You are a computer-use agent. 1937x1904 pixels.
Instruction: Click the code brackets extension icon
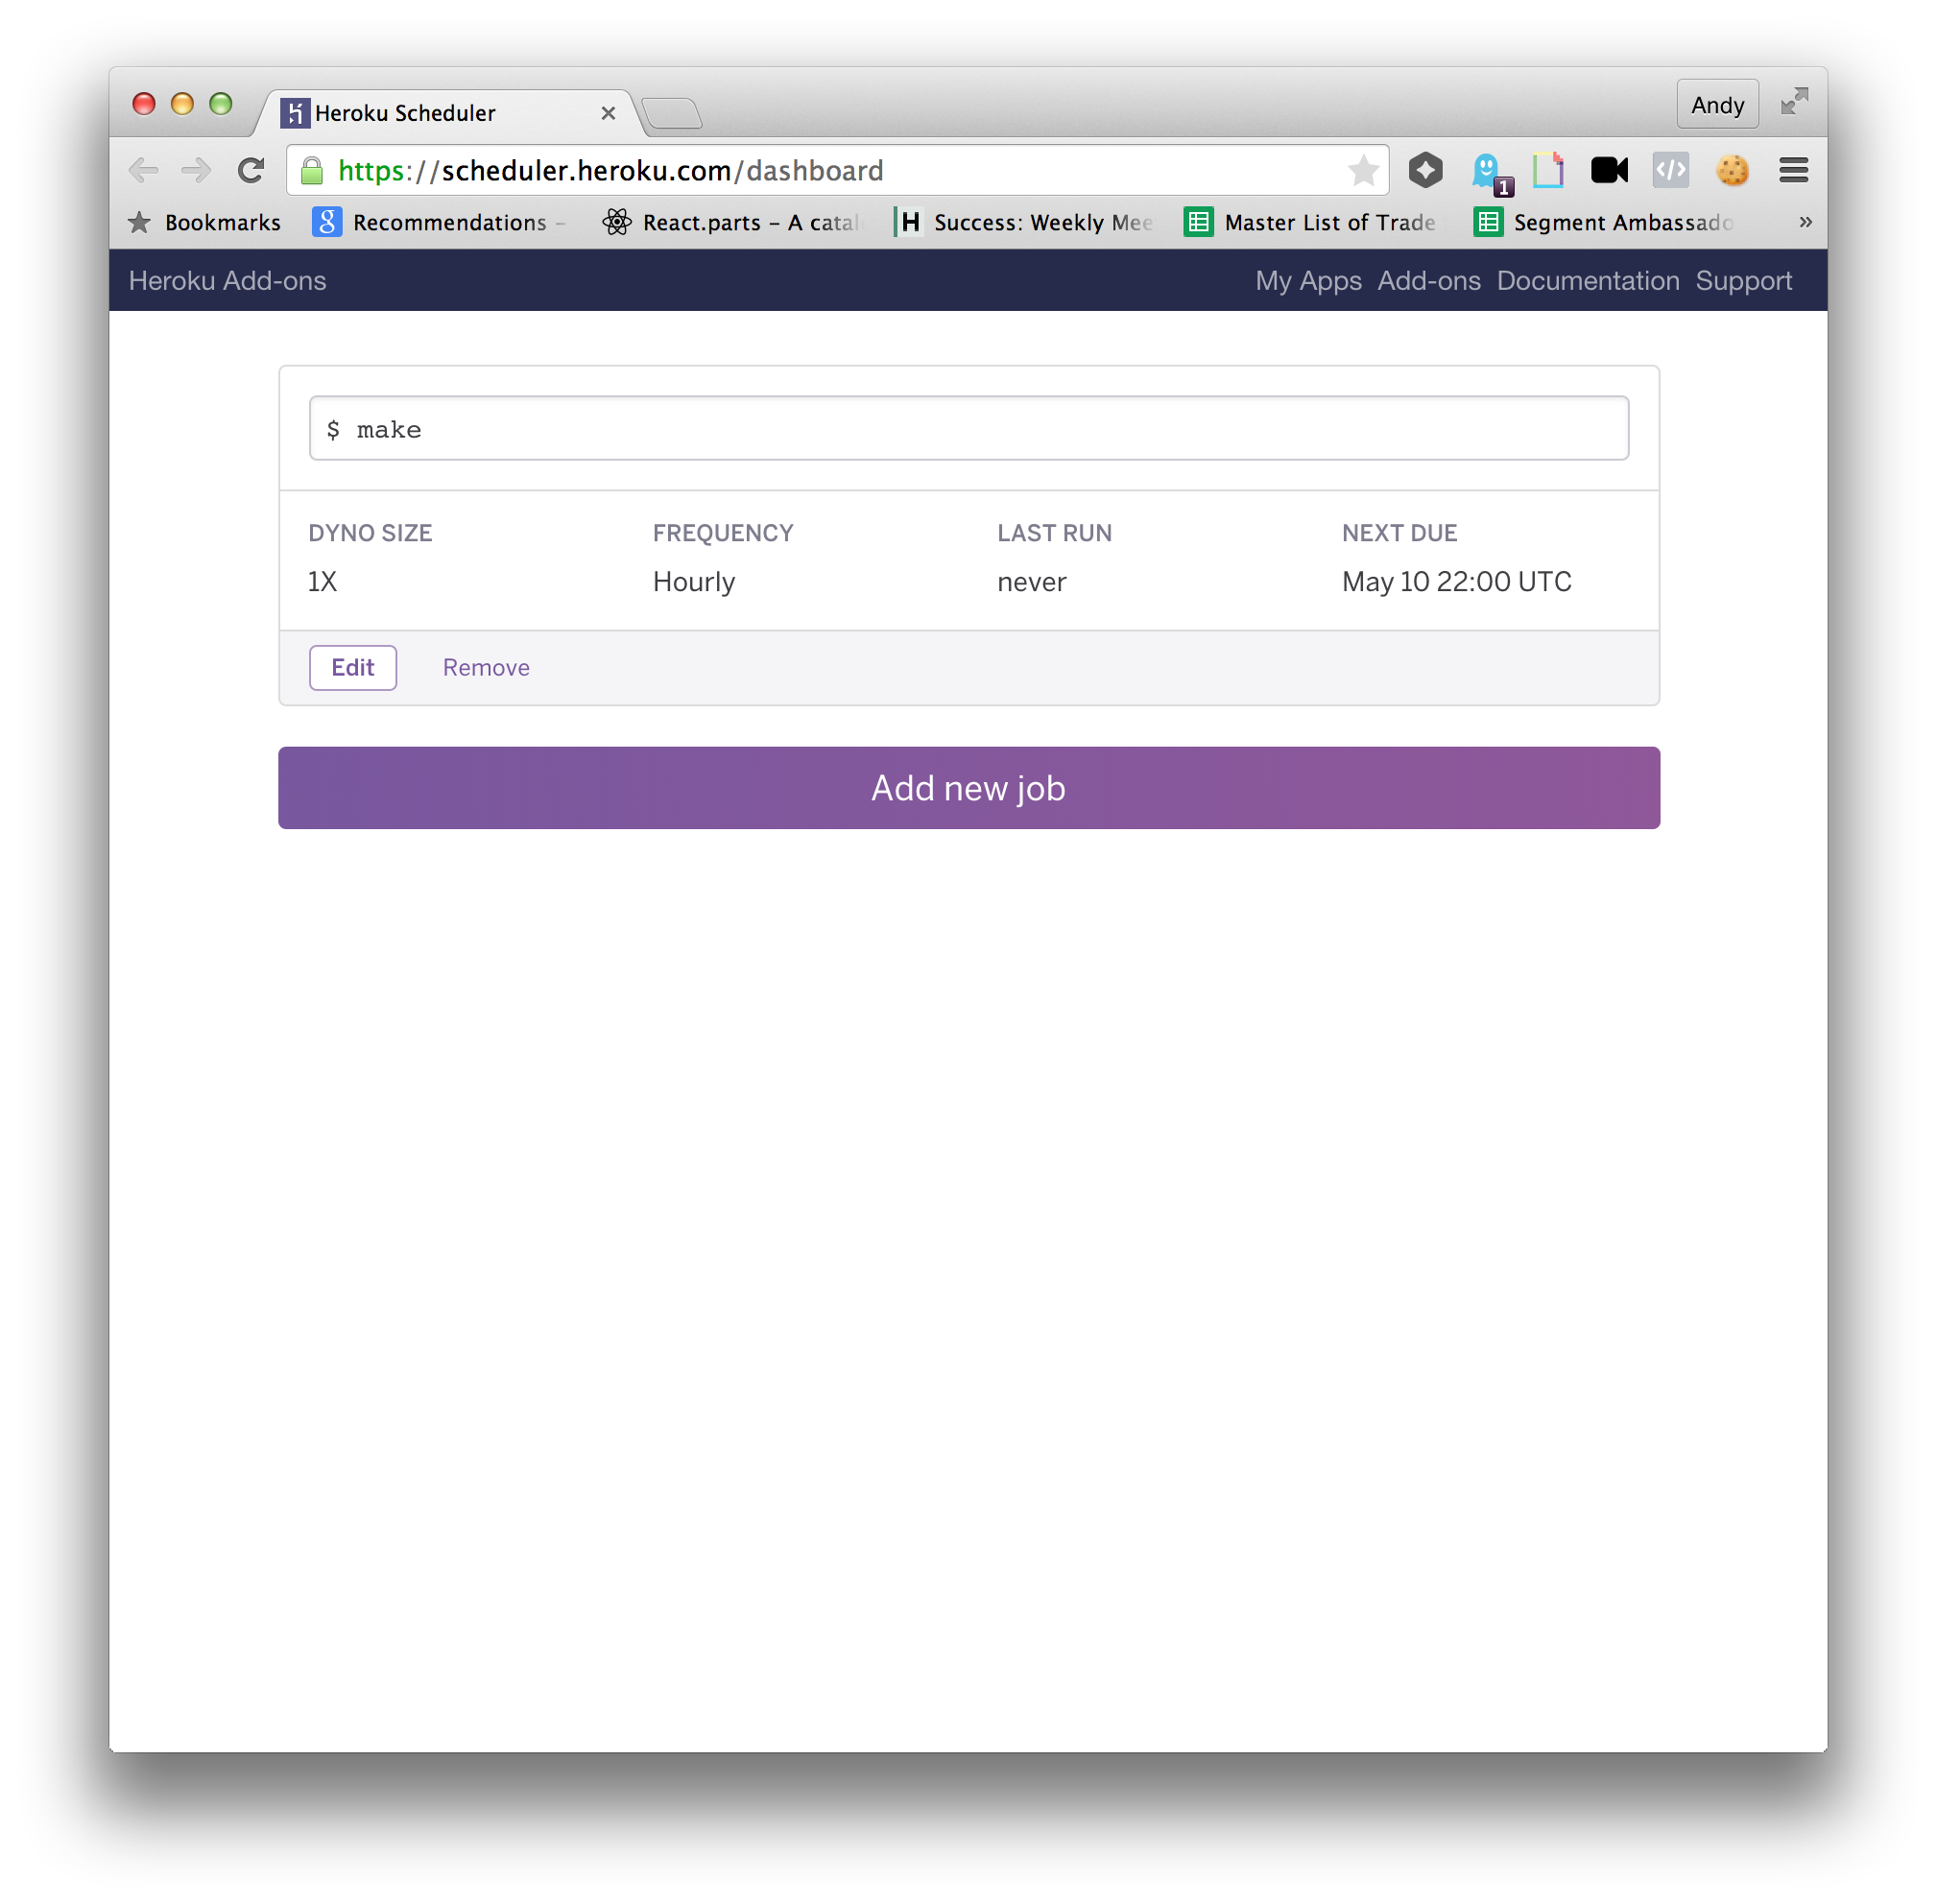tap(1670, 171)
